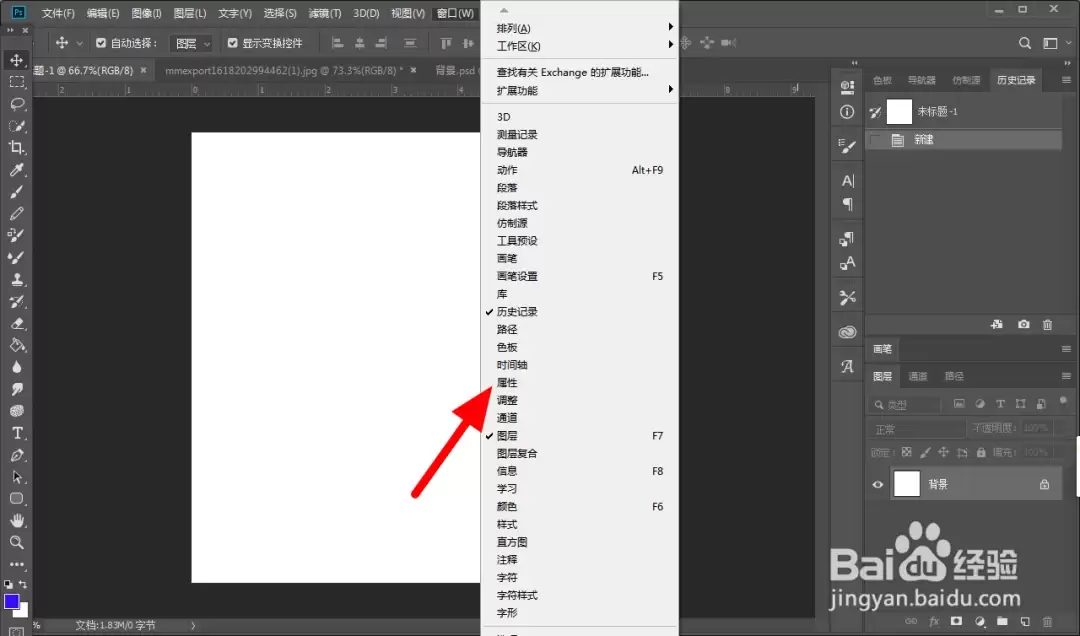
Task: Select the Move tool
Action: coord(17,60)
